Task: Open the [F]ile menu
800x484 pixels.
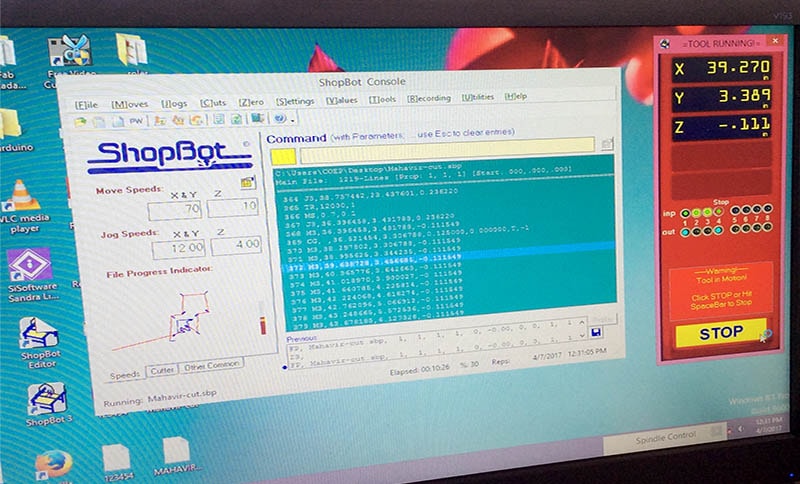Action: click(x=86, y=105)
